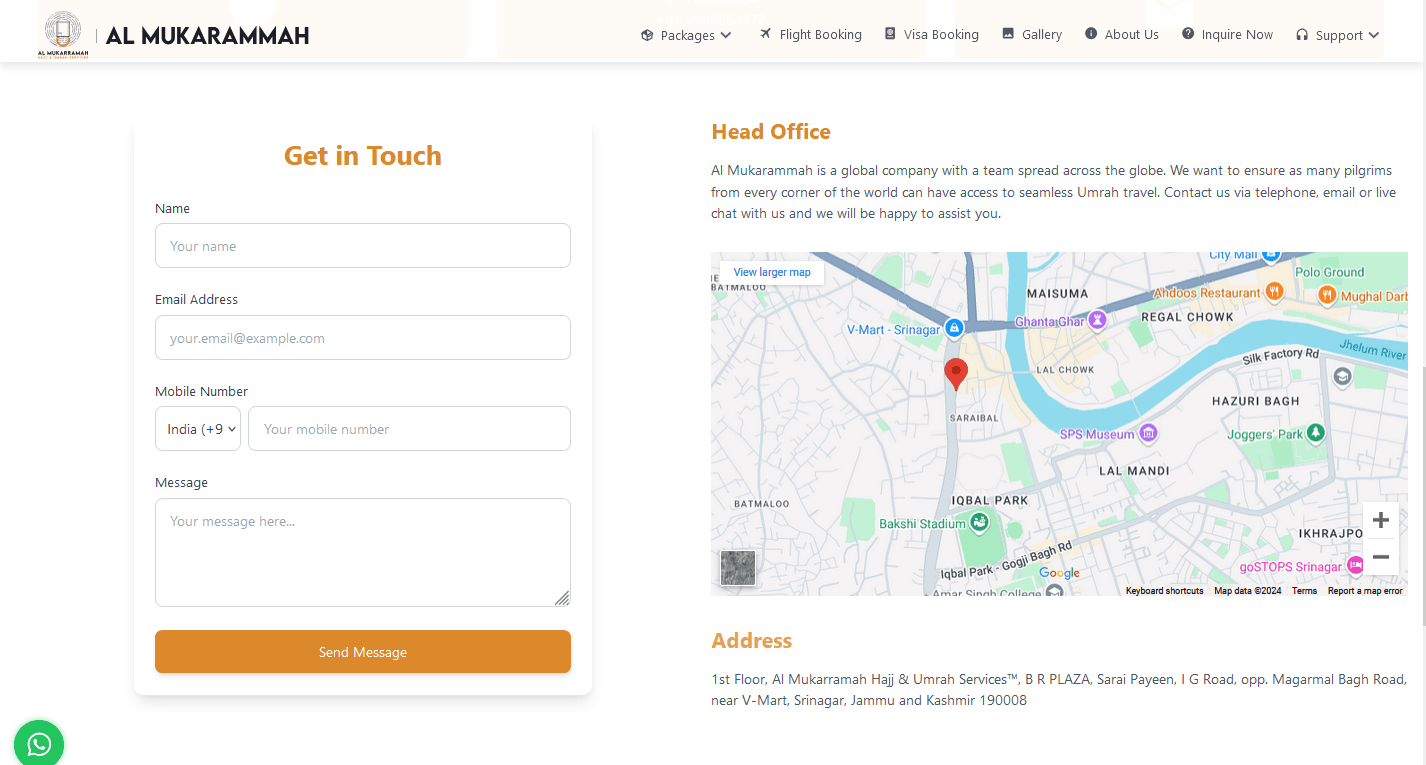Click Visa Booking passport icon
1426x765 pixels.
[890, 33]
